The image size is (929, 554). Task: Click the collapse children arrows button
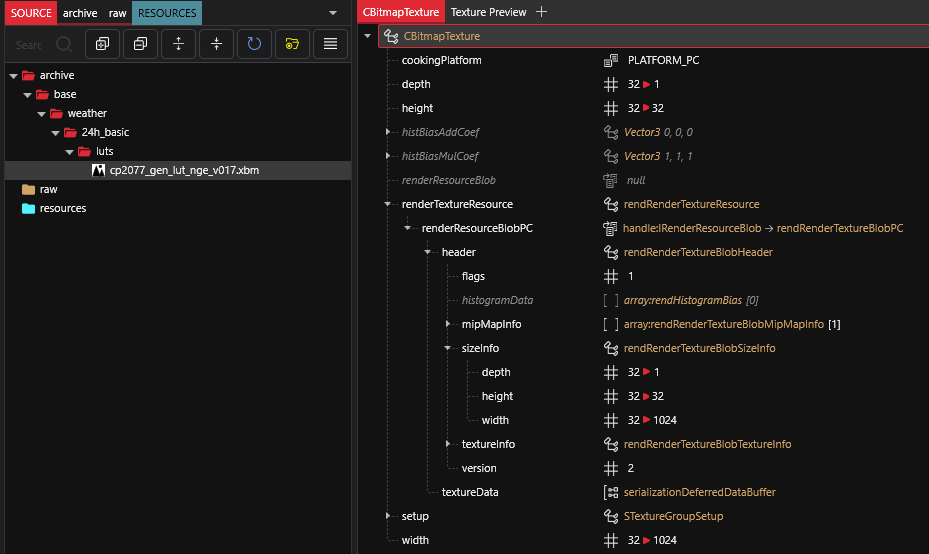tap(216, 44)
